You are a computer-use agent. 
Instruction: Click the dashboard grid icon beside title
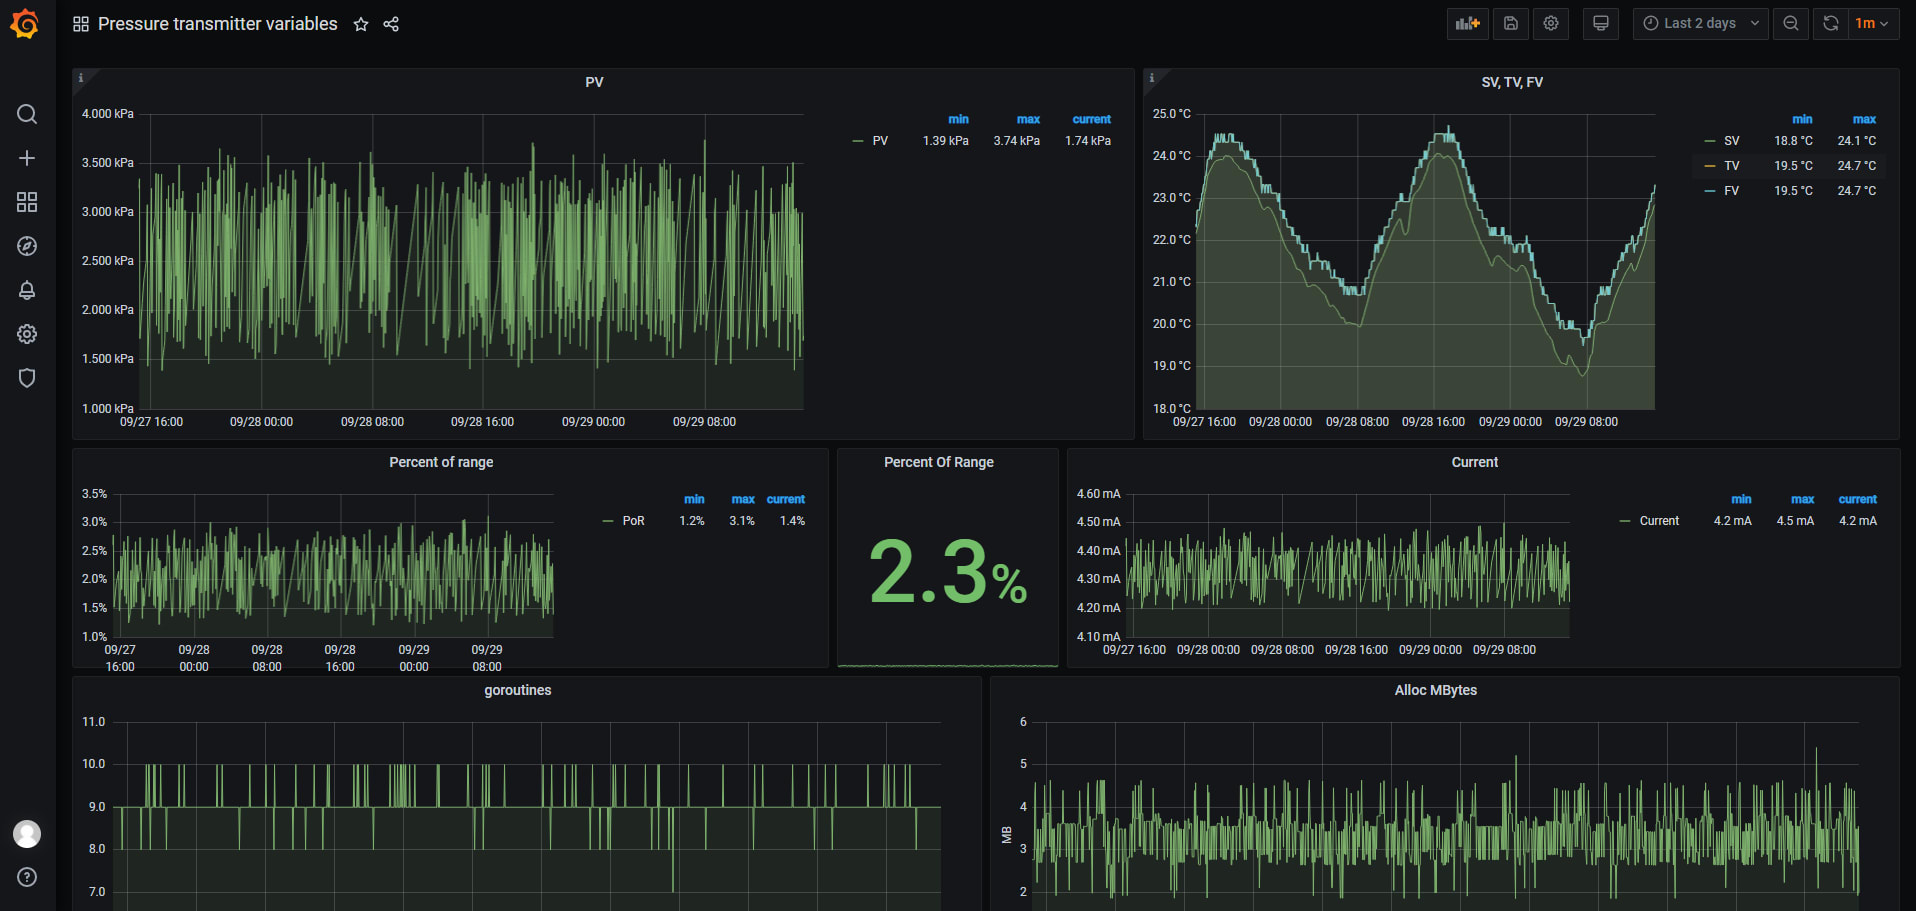tap(81, 24)
